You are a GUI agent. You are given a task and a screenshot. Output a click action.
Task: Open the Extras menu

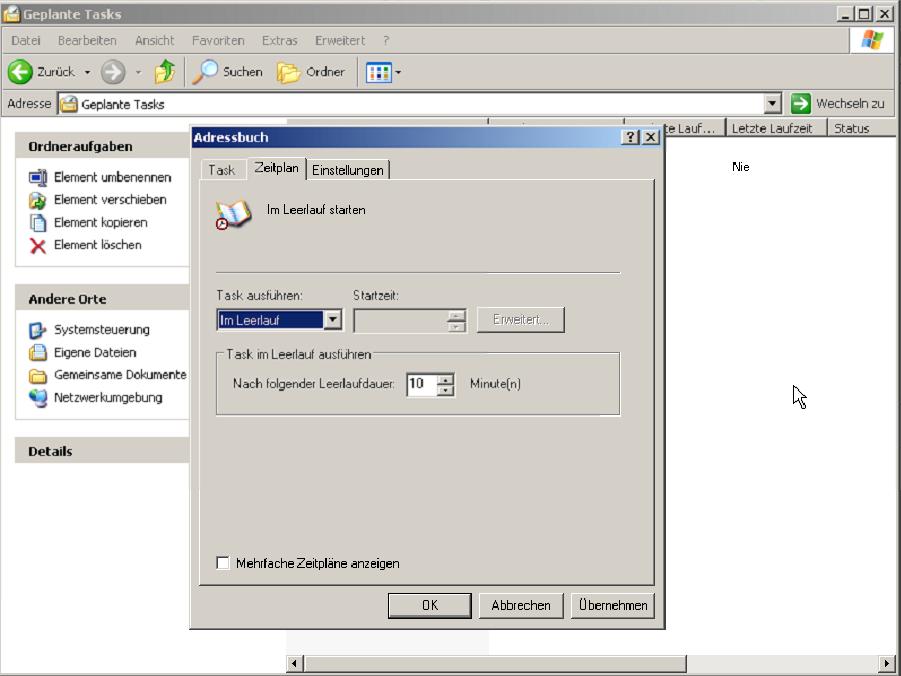[x=279, y=41]
